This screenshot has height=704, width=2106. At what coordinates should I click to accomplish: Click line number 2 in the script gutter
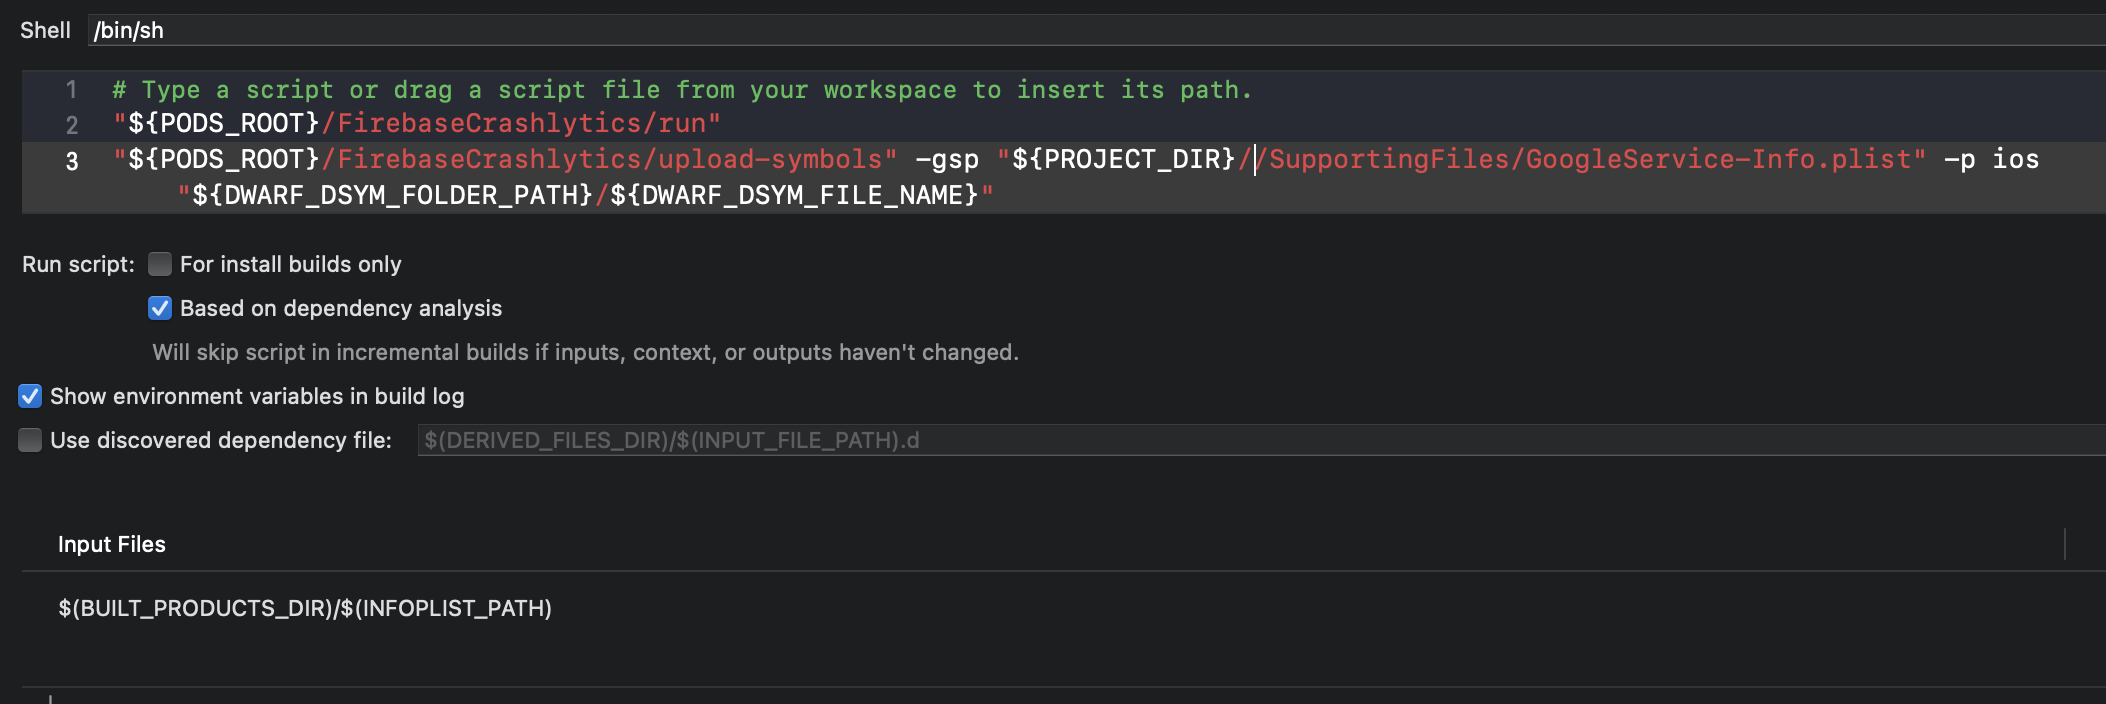tap(72, 125)
